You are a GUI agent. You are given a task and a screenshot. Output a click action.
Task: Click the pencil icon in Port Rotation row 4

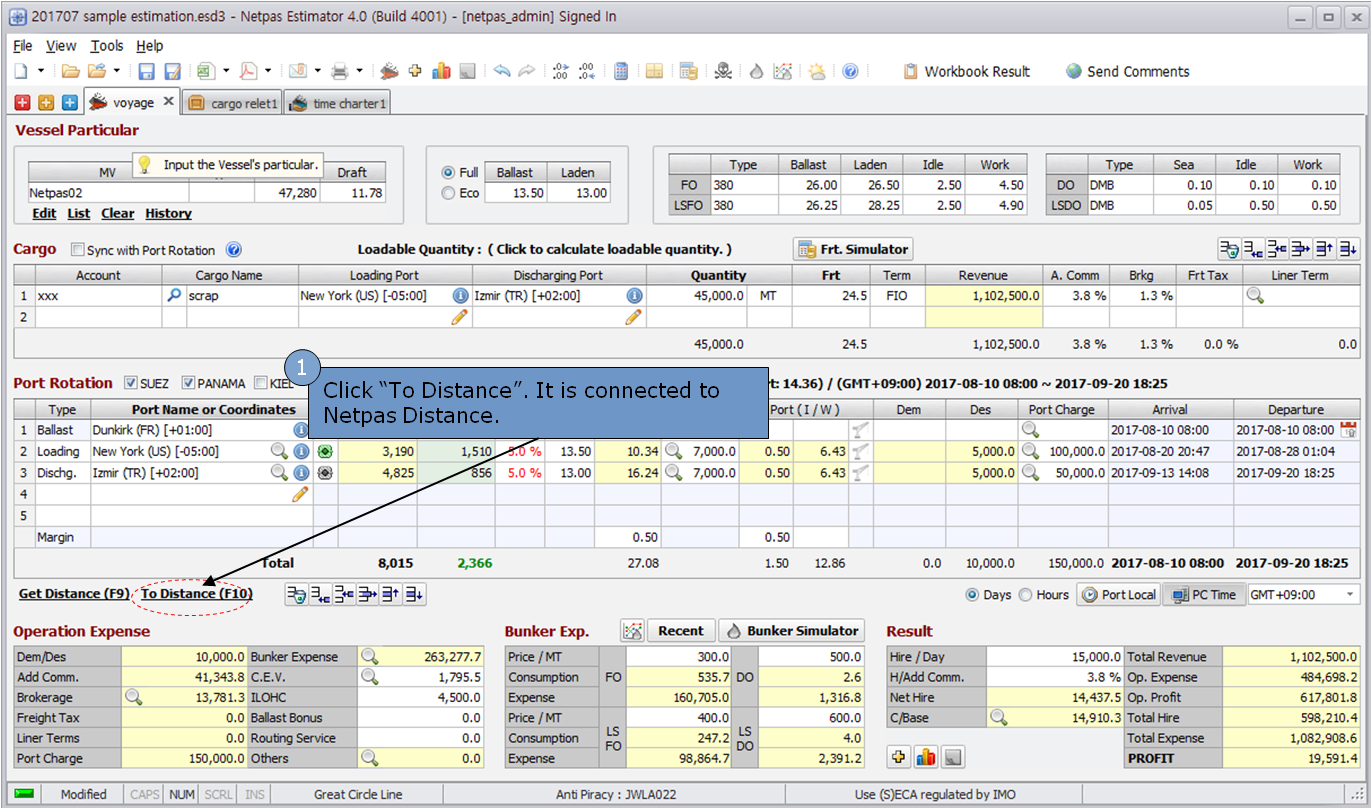[x=300, y=494]
